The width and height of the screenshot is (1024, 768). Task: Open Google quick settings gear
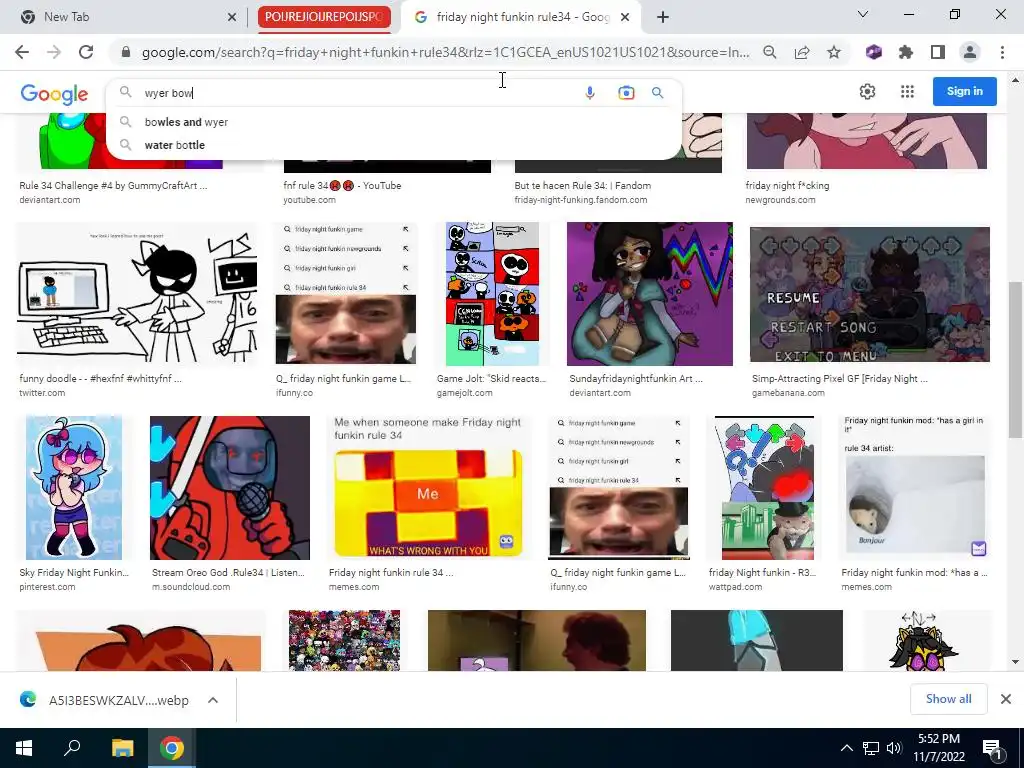pos(867,91)
